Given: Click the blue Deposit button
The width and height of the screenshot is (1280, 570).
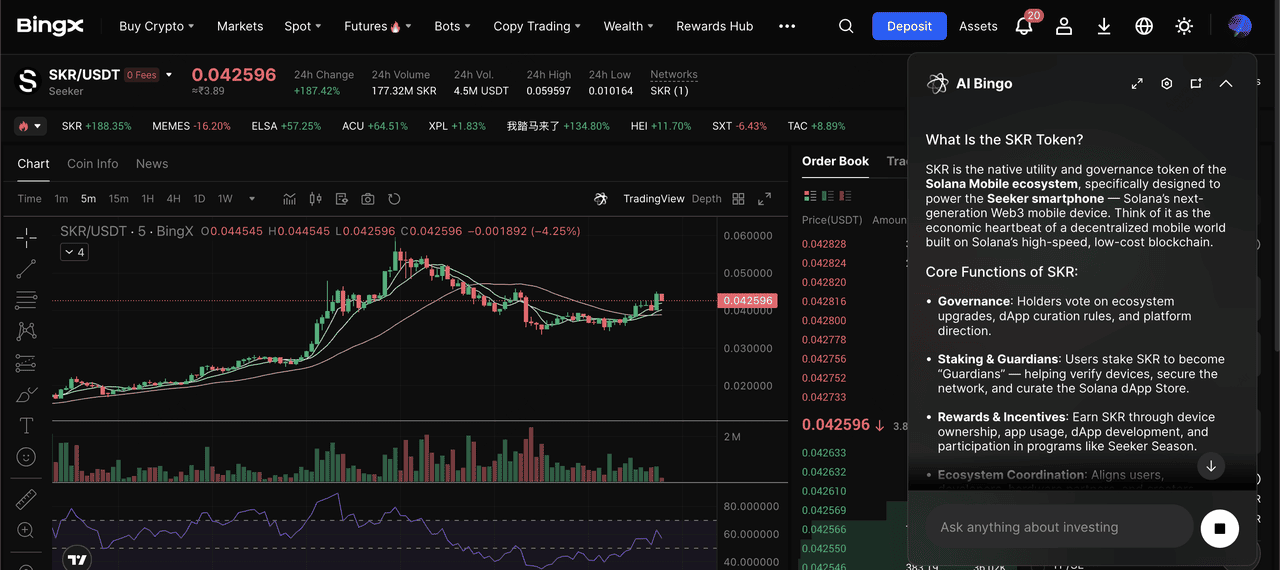Looking at the screenshot, I should [908, 27].
